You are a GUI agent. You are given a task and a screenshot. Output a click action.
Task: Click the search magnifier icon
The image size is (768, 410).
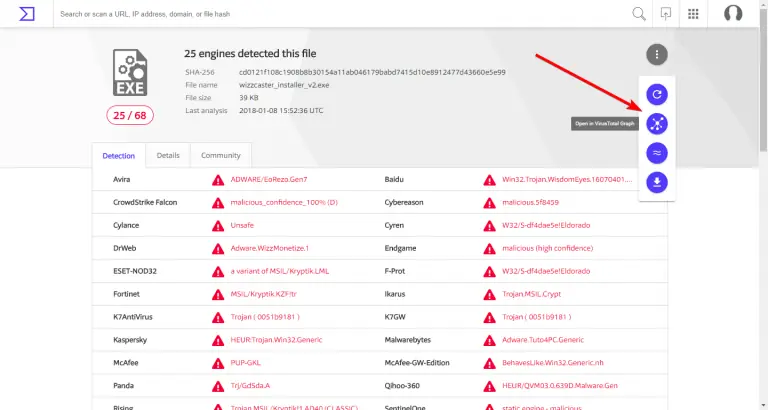coord(639,14)
